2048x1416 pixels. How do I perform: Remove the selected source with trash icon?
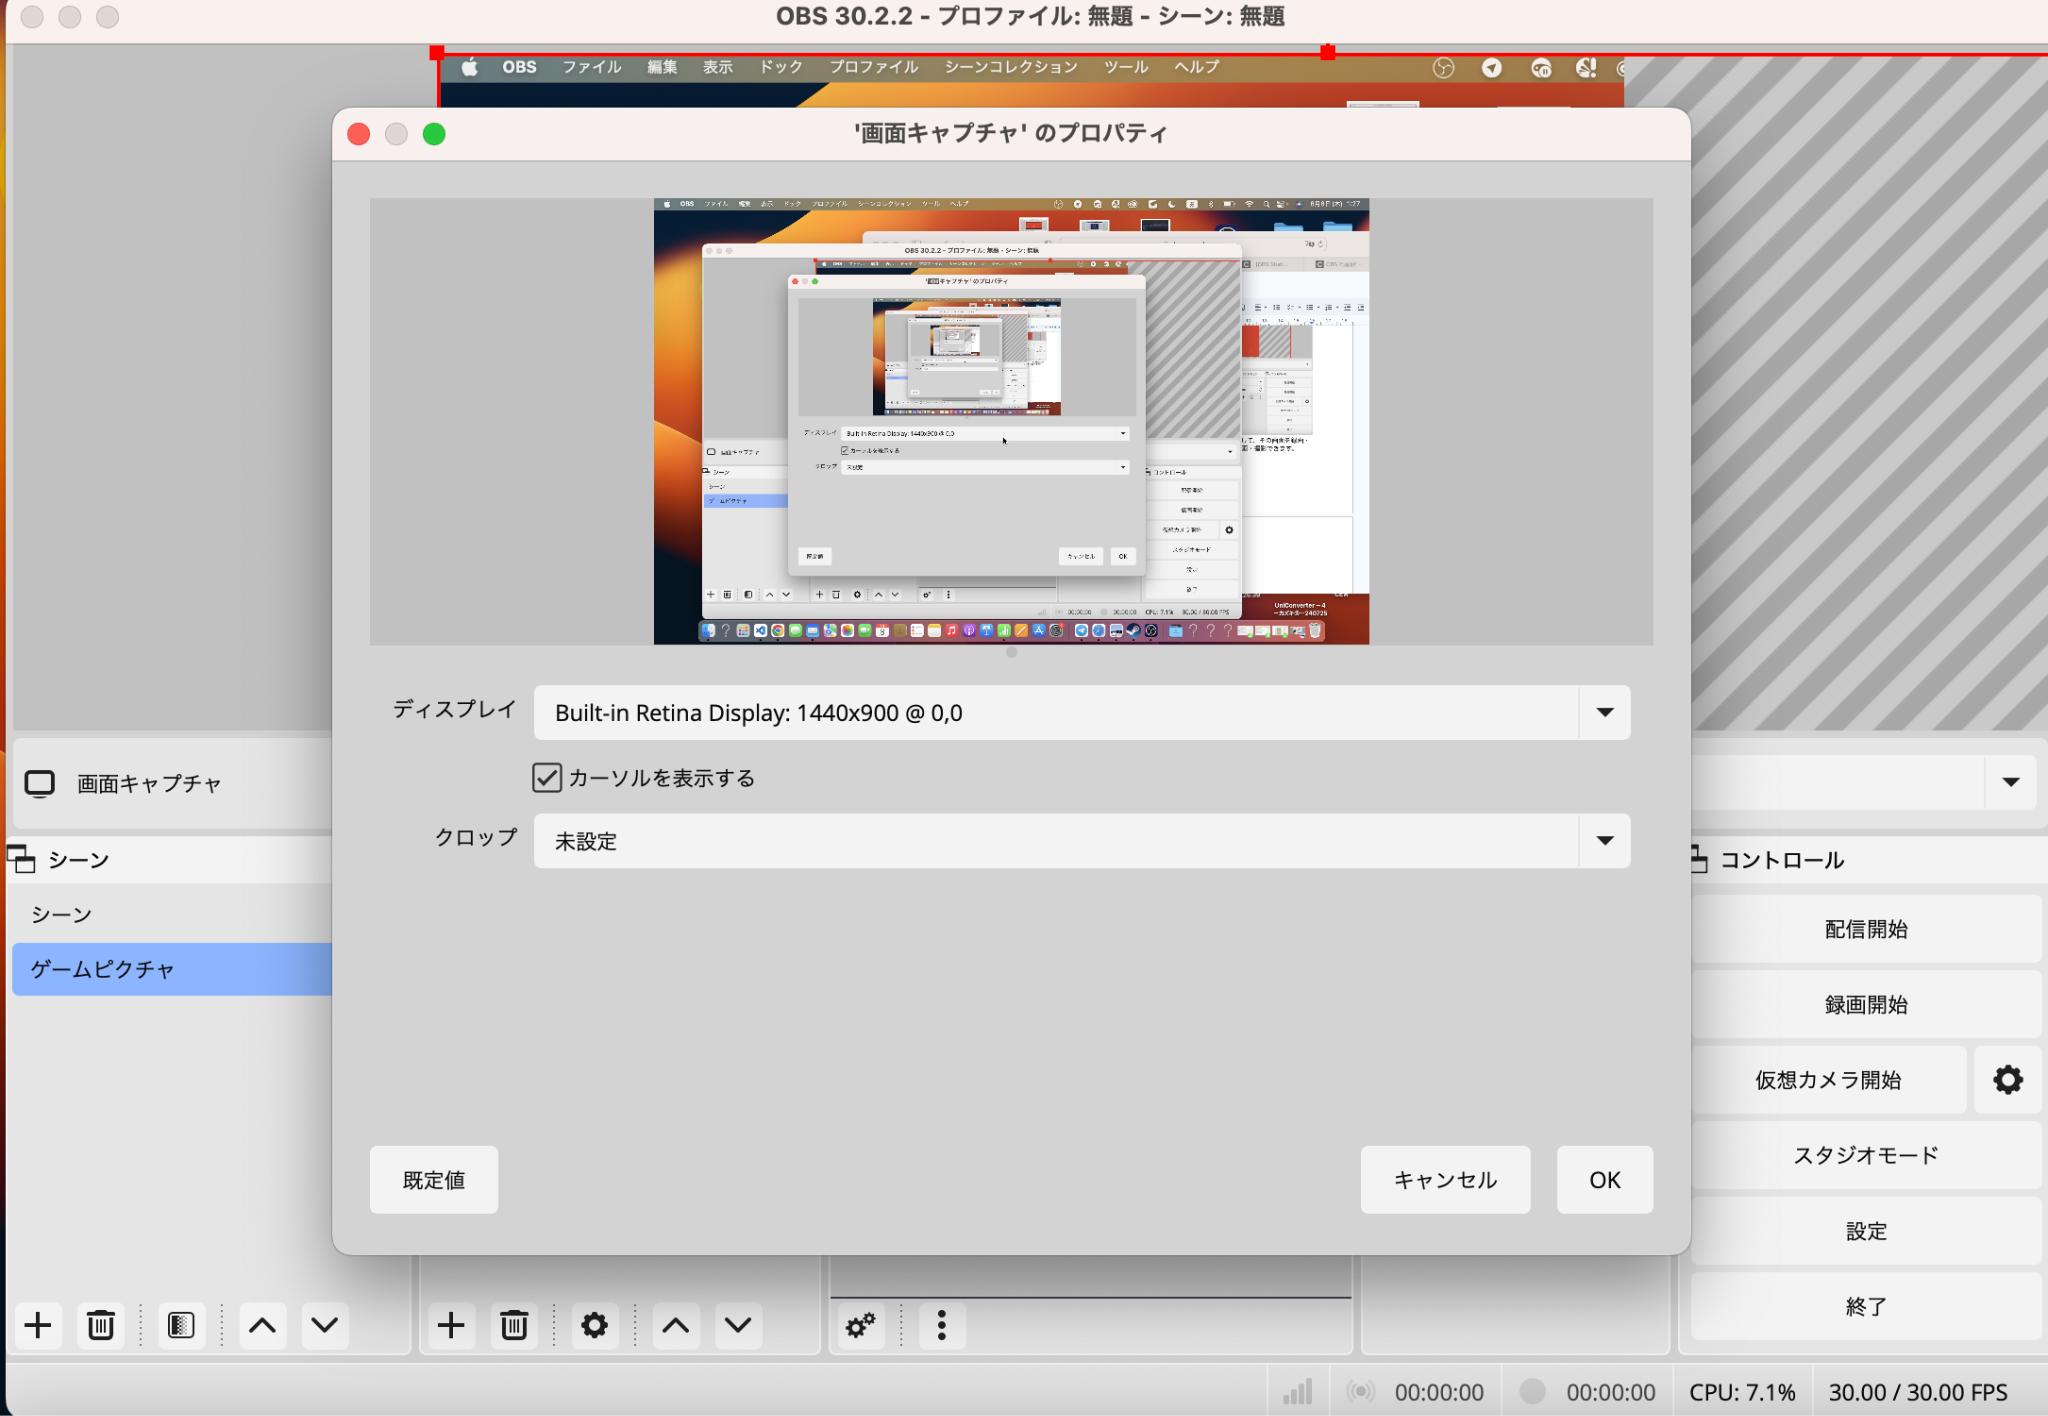pos(514,1326)
